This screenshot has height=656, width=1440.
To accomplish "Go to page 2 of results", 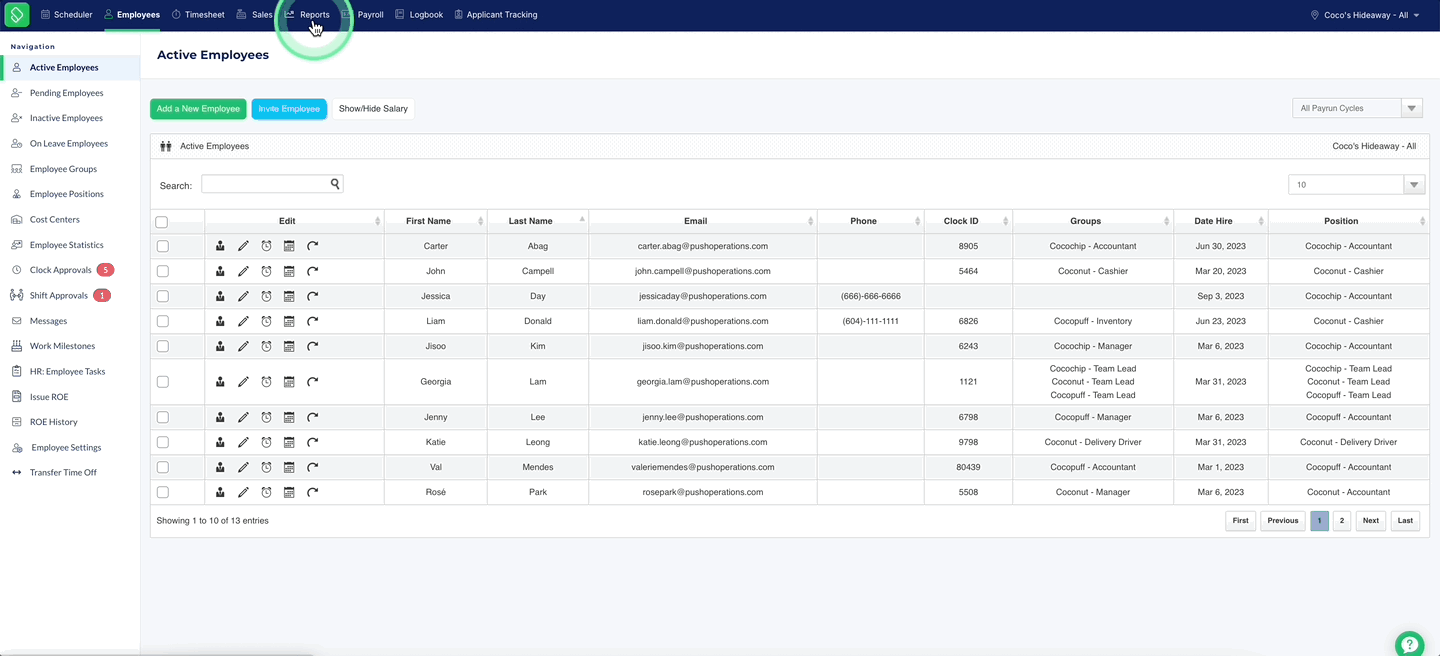I will [1342, 520].
